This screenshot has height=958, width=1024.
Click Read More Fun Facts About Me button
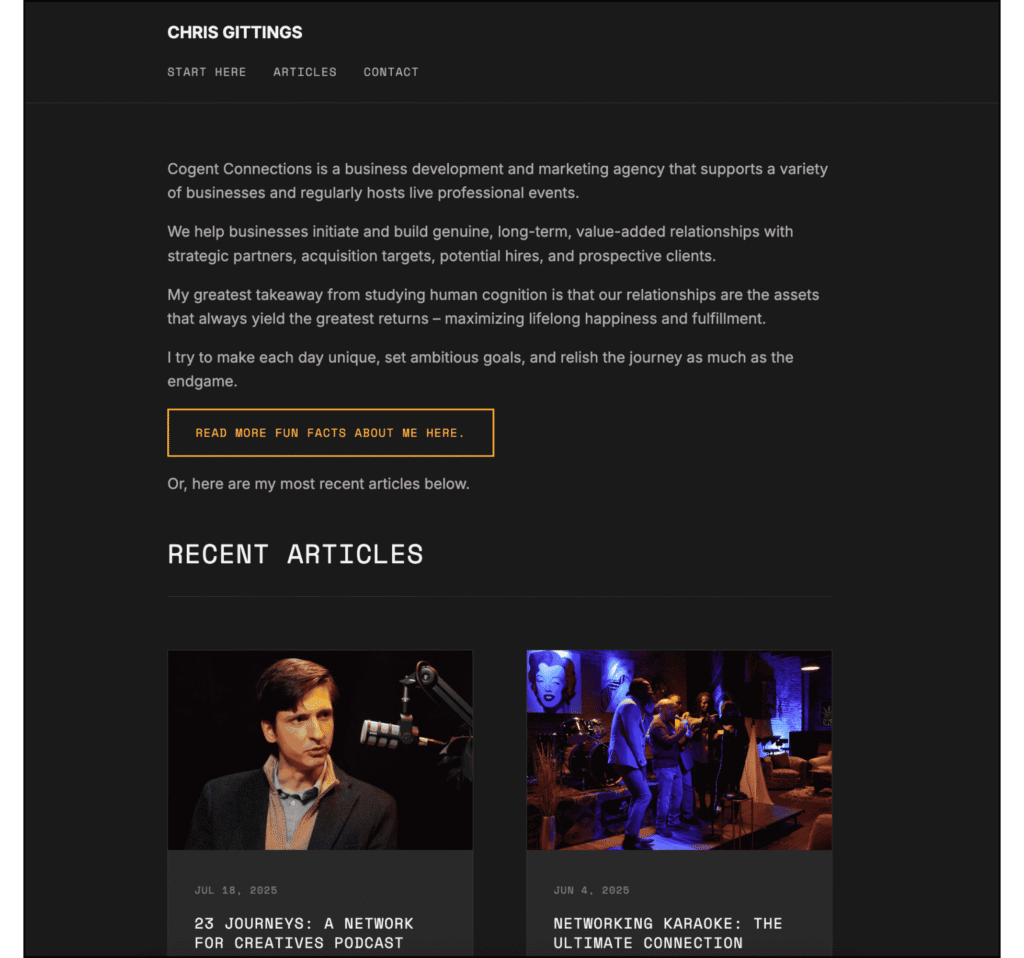(x=330, y=432)
